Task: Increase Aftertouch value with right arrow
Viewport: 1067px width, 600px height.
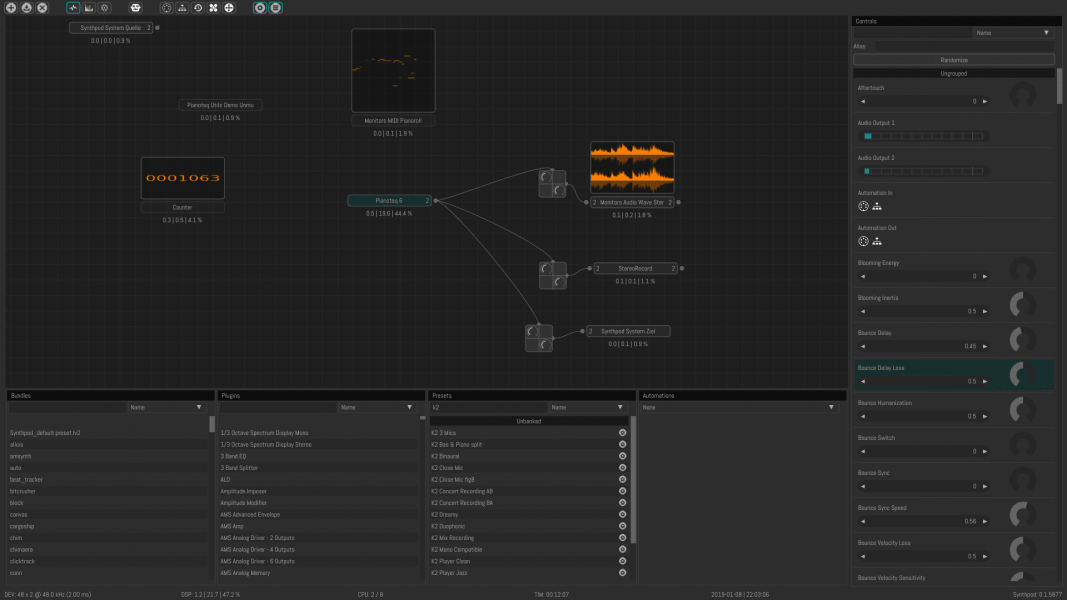Action: click(x=985, y=101)
